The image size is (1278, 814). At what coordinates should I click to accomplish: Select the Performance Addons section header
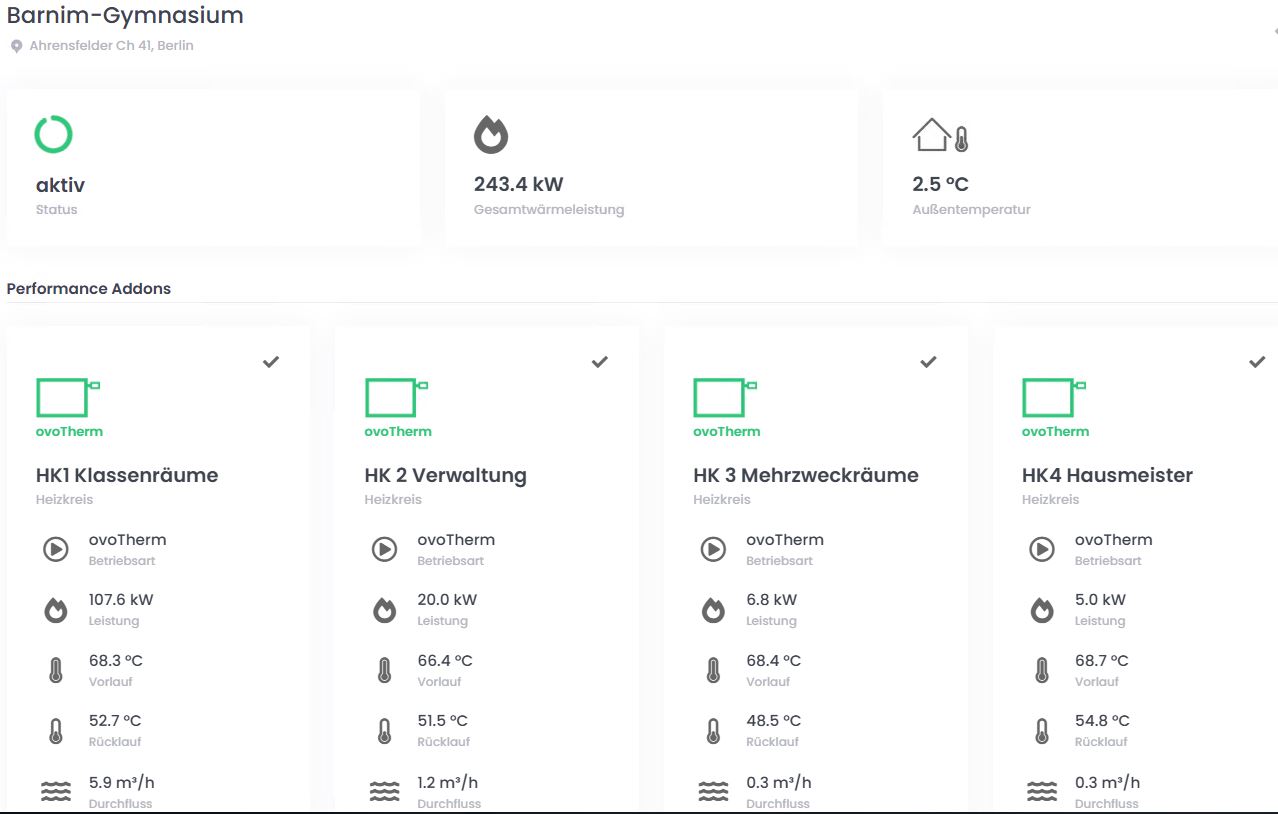click(x=89, y=289)
